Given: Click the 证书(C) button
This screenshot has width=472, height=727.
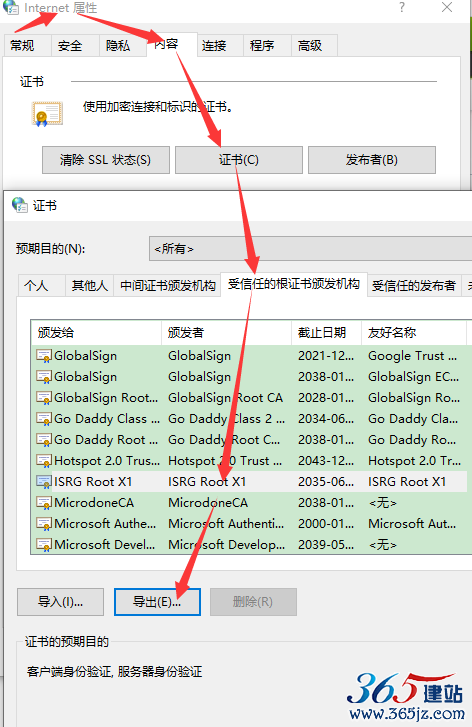Looking at the screenshot, I should [x=239, y=160].
